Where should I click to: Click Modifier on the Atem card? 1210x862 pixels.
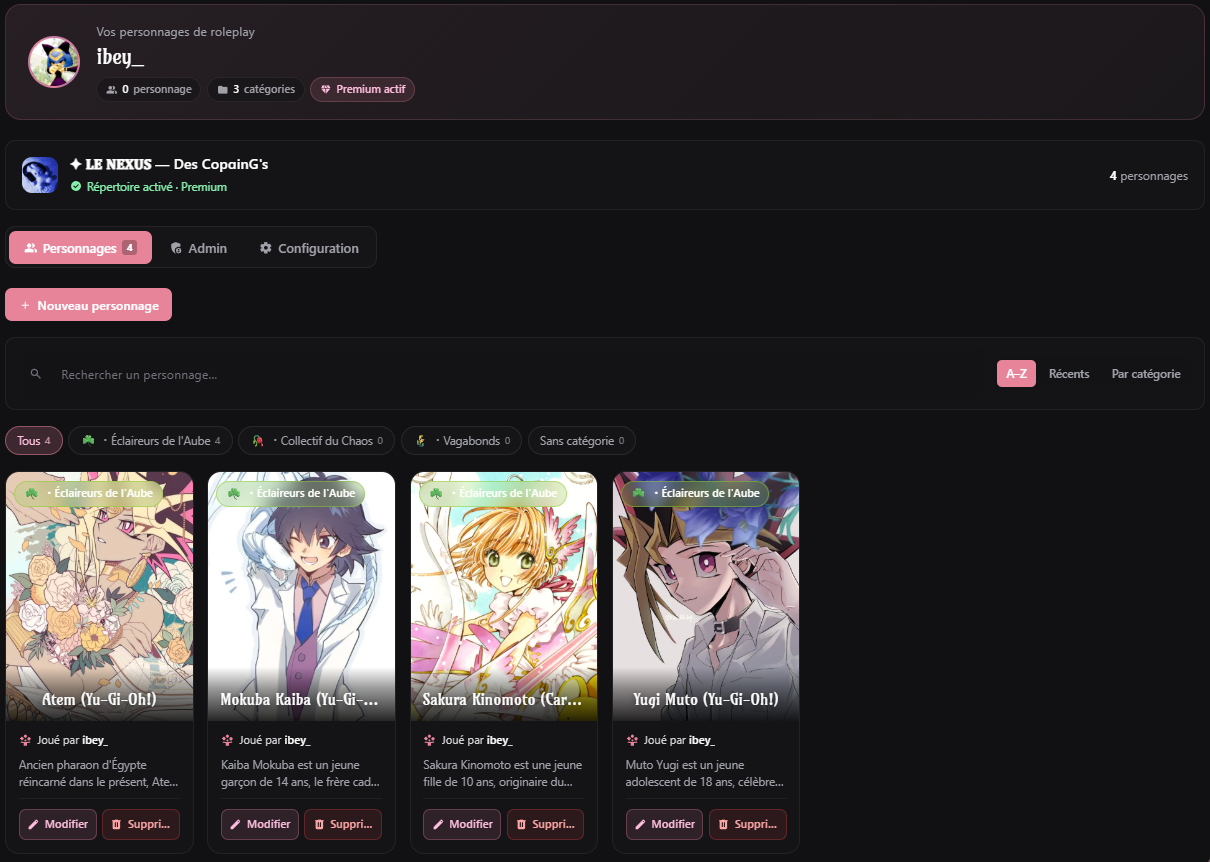(x=58, y=825)
